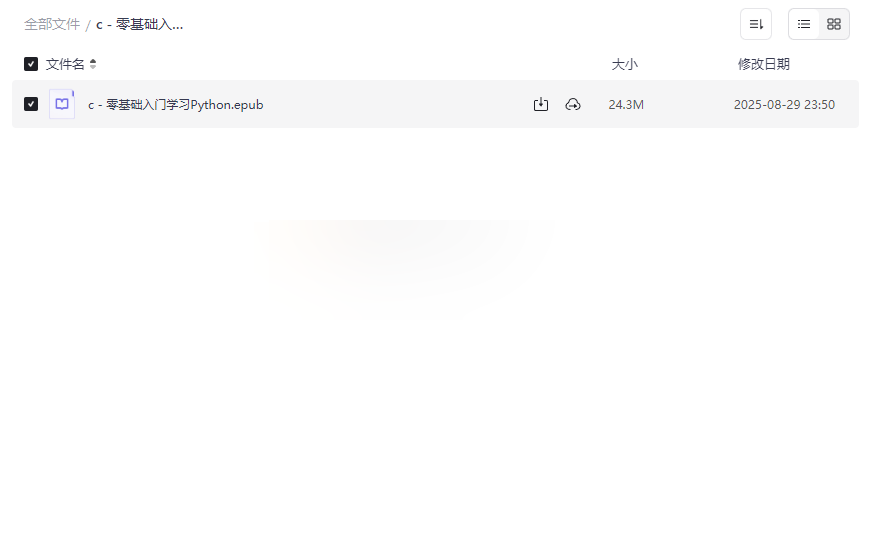Click the slash separator in breadcrumb

[x=88, y=25]
